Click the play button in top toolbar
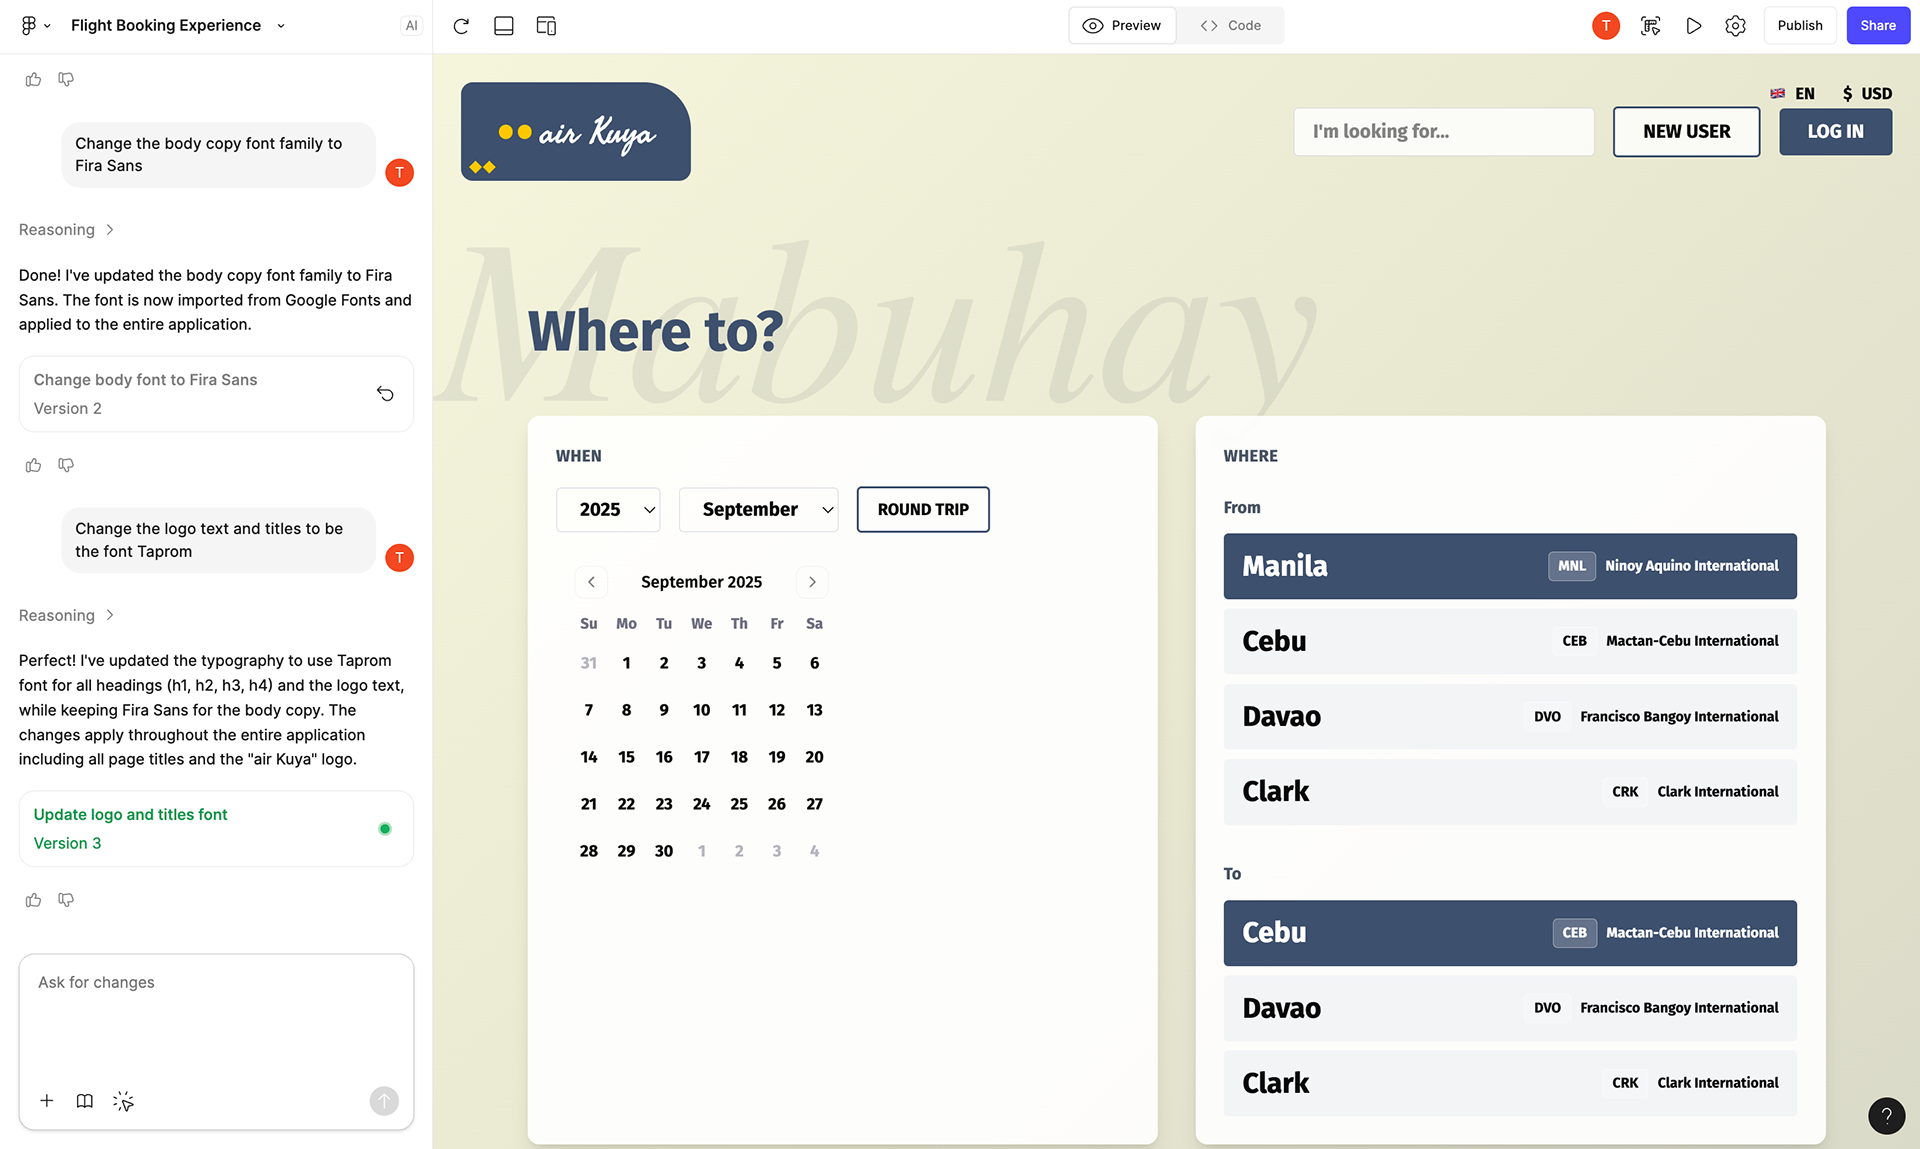Viewport: 1920px width, 1149px height. 1693,26
